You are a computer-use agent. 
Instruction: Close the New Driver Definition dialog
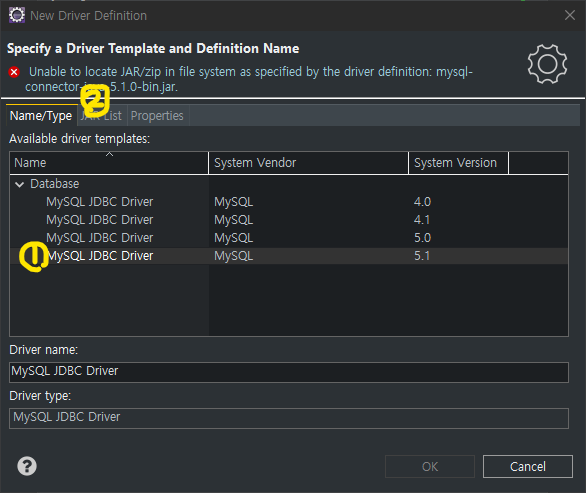click(570, 15)
